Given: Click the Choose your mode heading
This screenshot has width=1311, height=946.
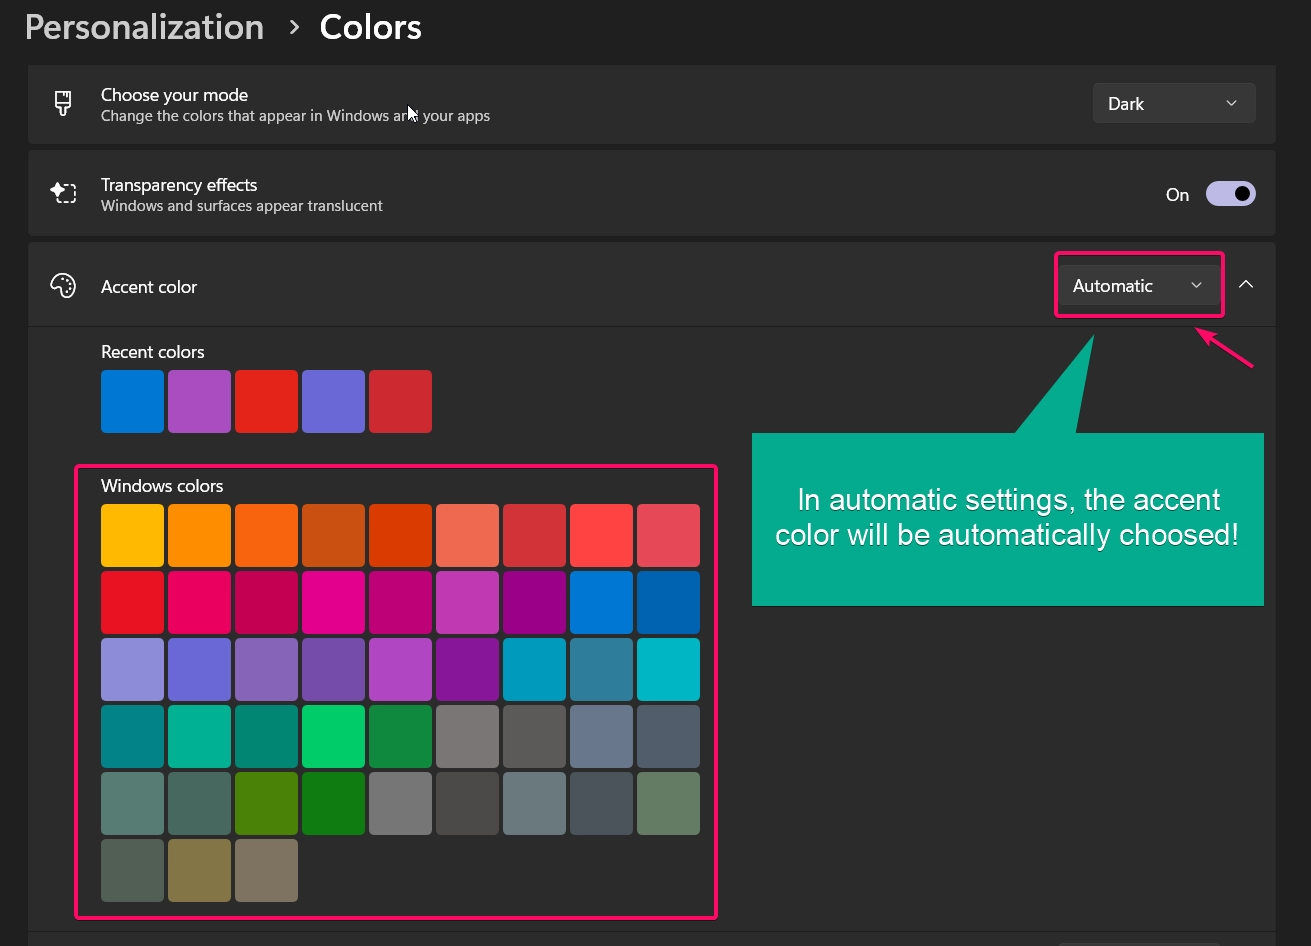Looking at the screenshot, I should [174, 95].
